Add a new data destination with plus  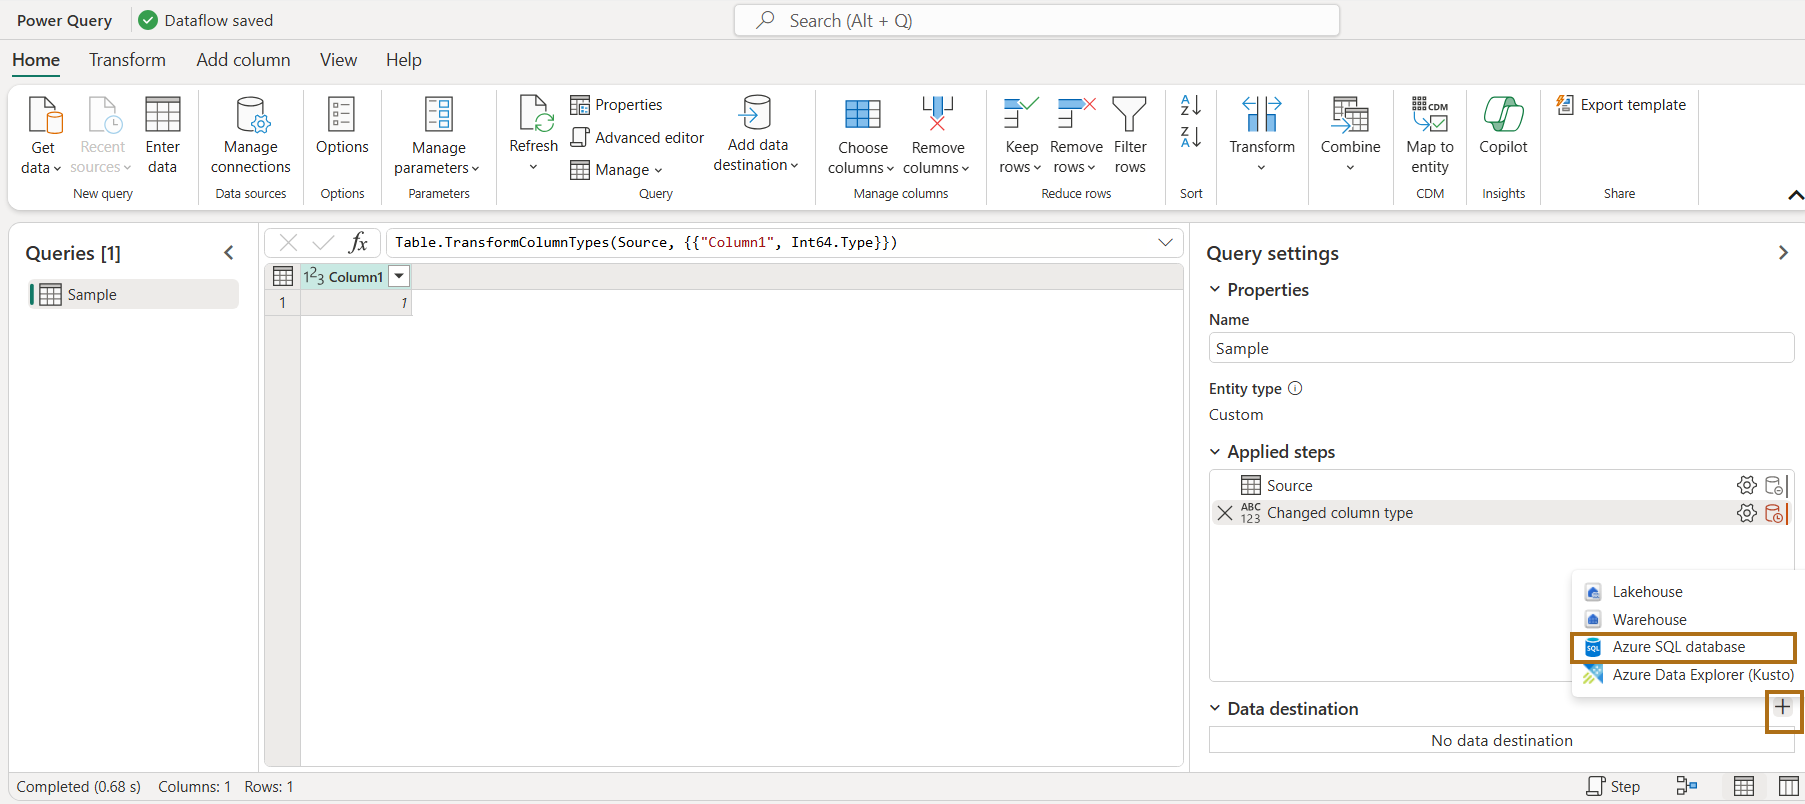point(1783,708)
